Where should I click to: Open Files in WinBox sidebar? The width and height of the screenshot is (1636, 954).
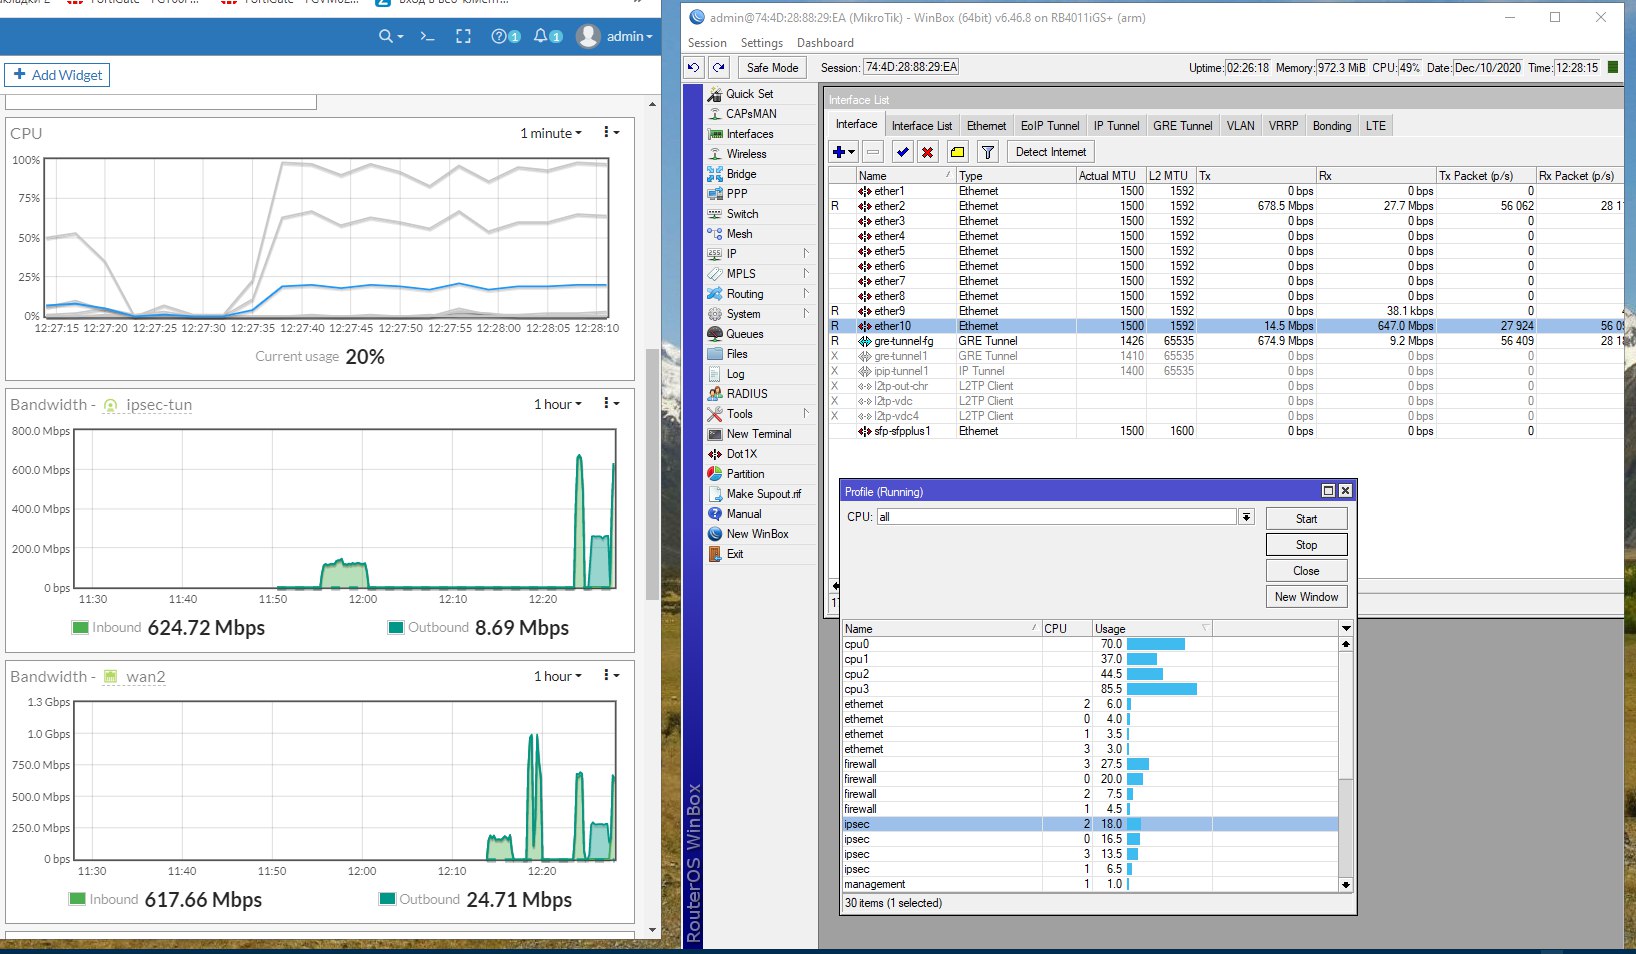coord(737,354)
